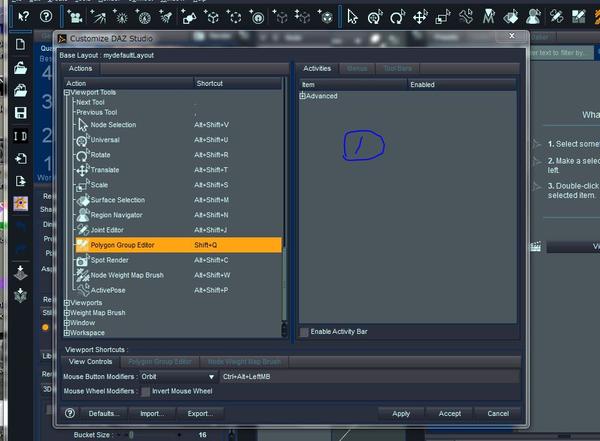Expand the Weight Map Brush tree group
This screenshot has width=600, height=441.
click(x=67, y=313)
